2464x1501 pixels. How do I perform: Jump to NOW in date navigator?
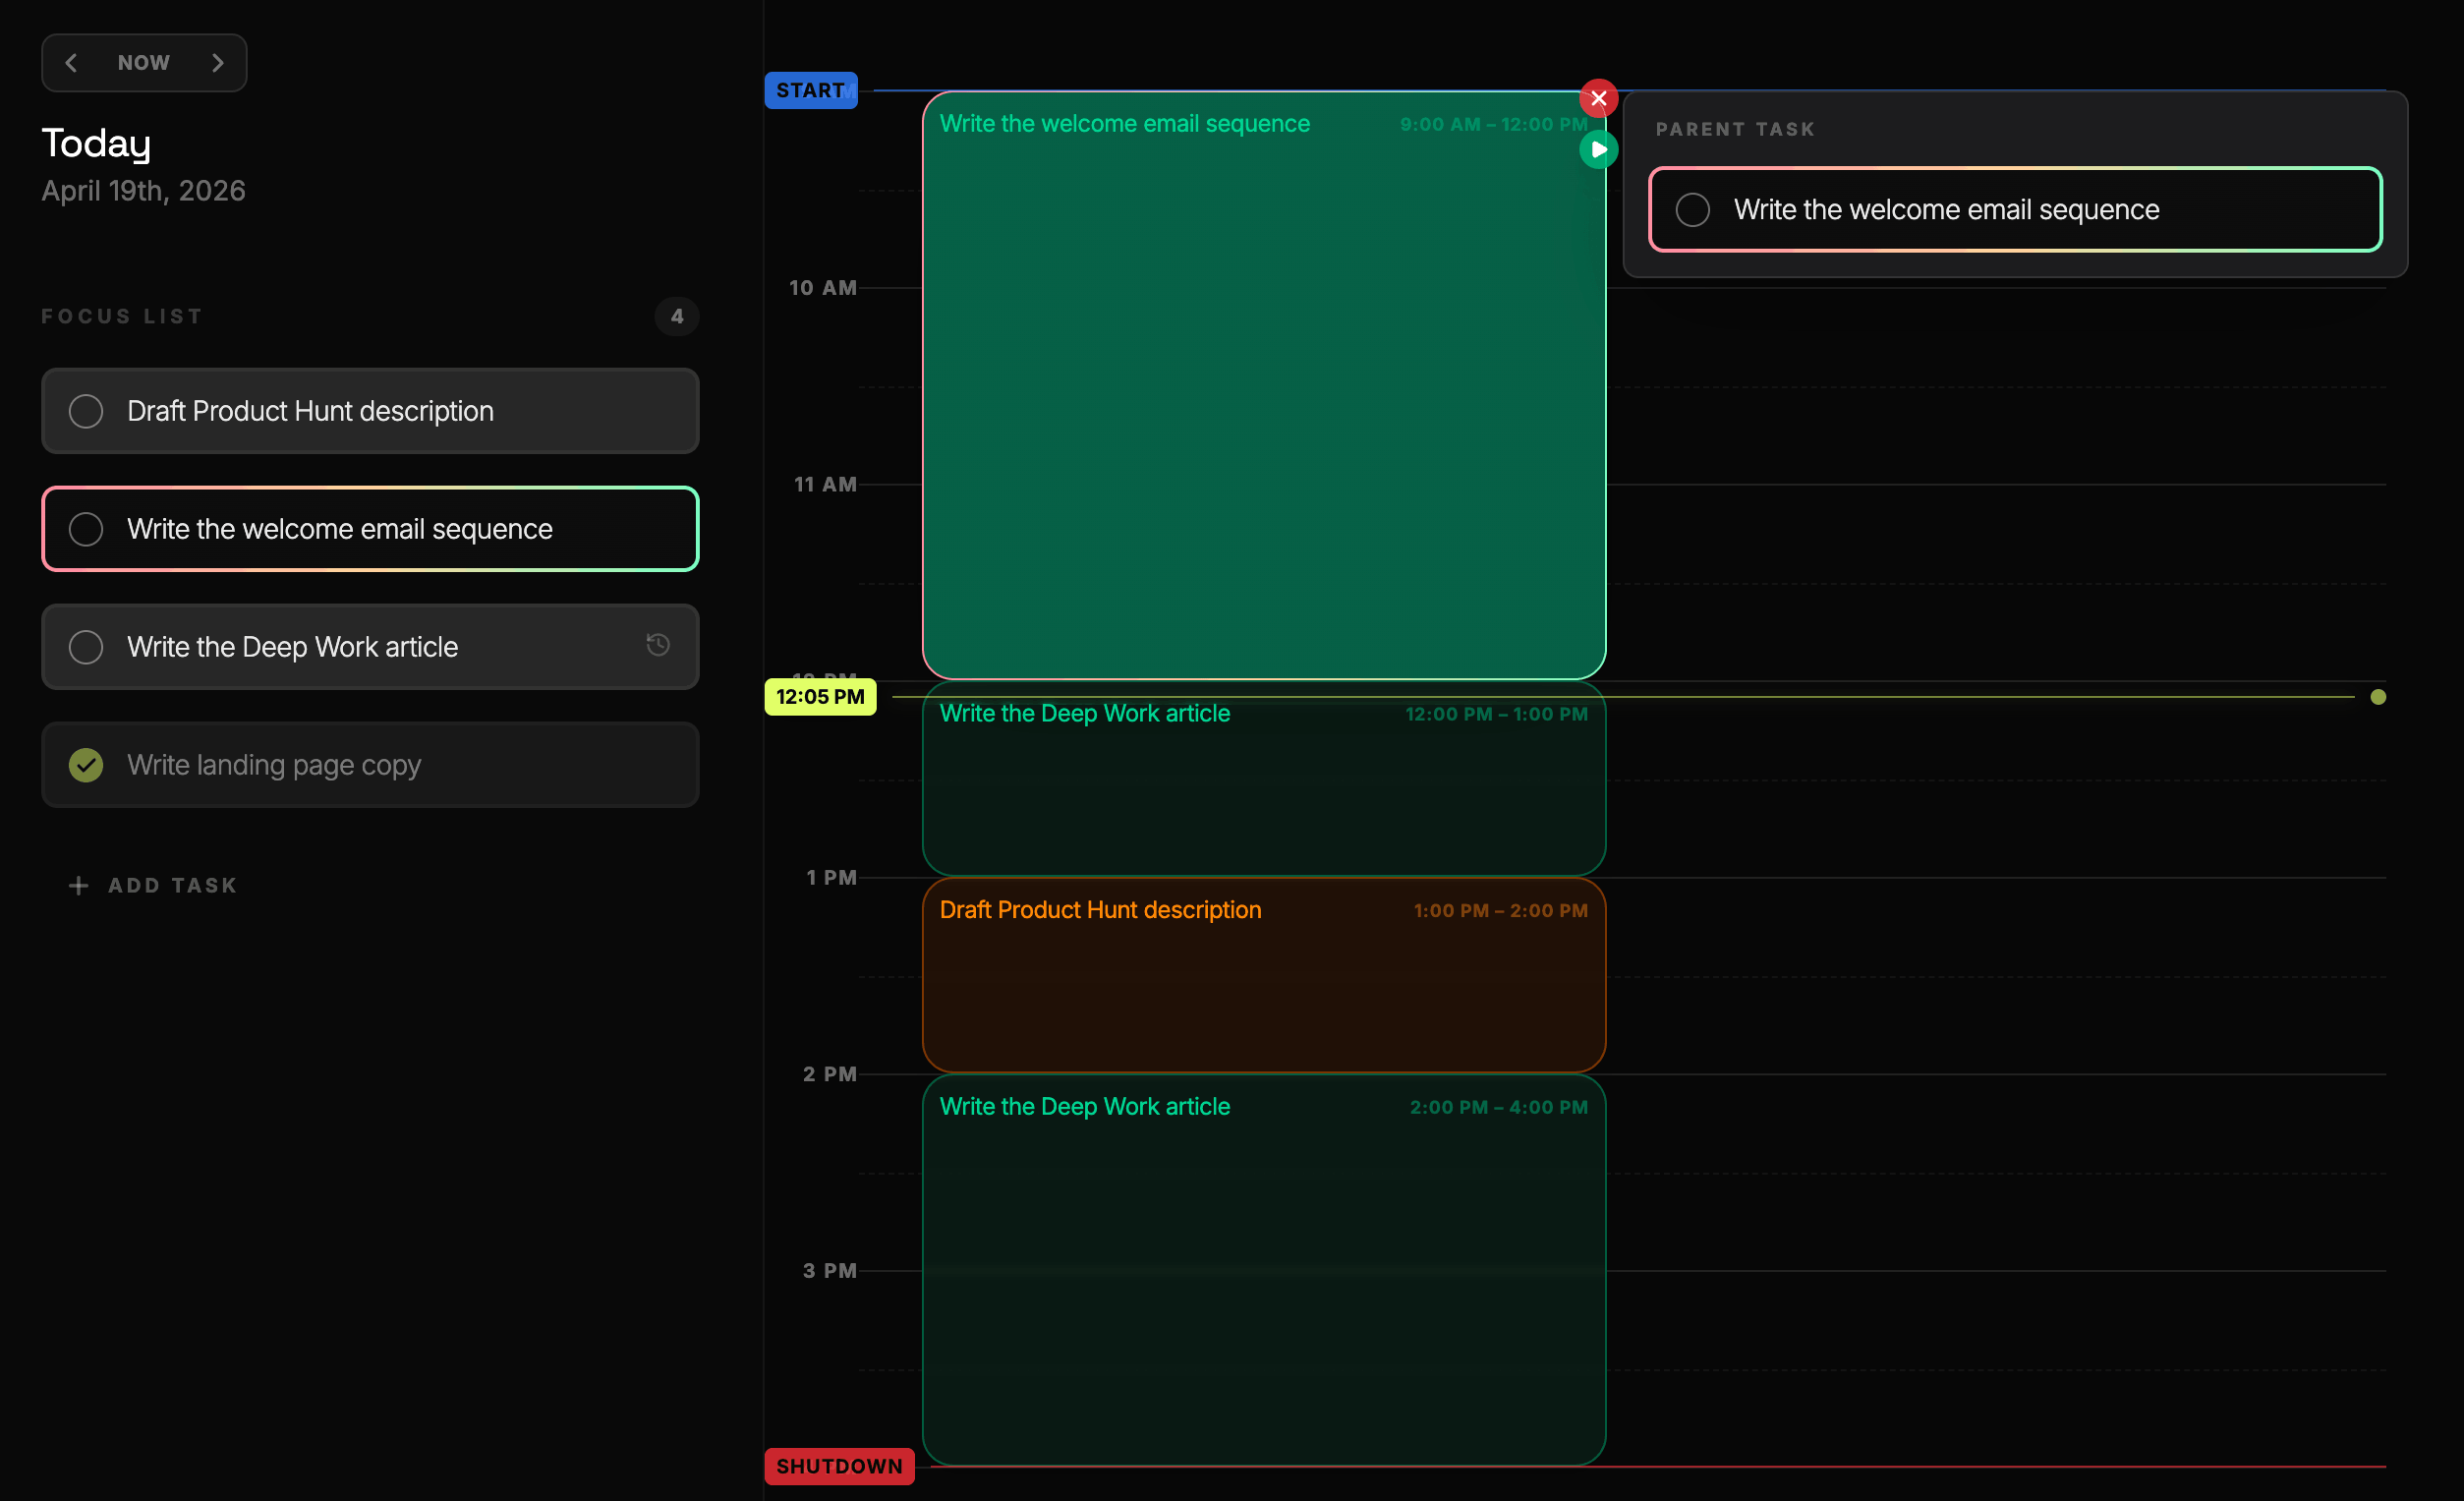[144, 63]
